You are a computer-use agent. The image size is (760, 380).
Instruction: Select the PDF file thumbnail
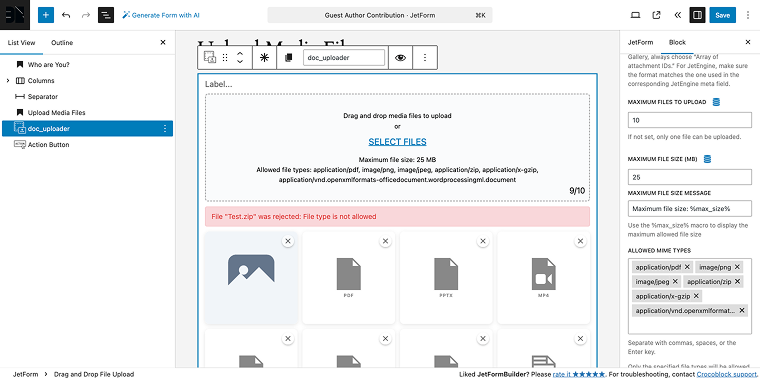pyautogui.click(x=348, y=278)
